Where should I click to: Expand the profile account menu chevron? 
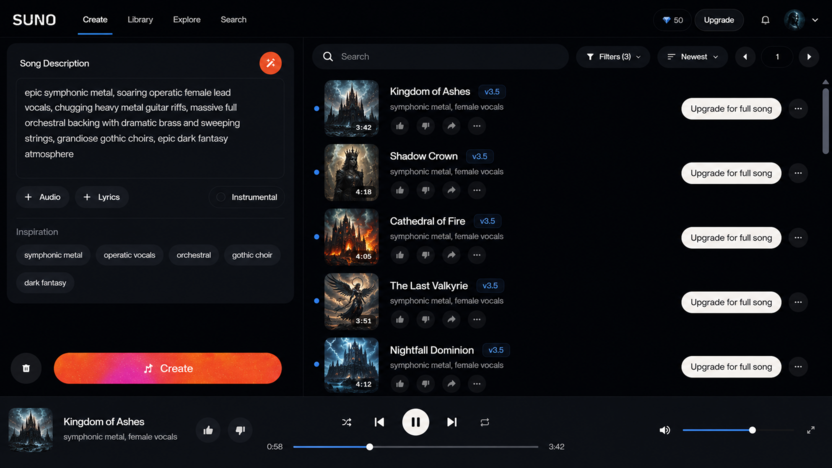point(815,20)
